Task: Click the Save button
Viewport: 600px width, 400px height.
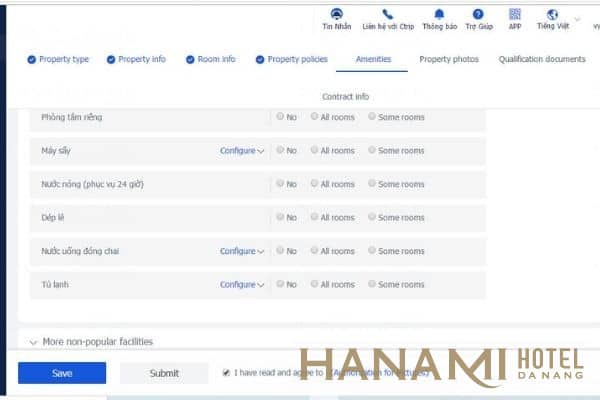Action: click(62, 373)
